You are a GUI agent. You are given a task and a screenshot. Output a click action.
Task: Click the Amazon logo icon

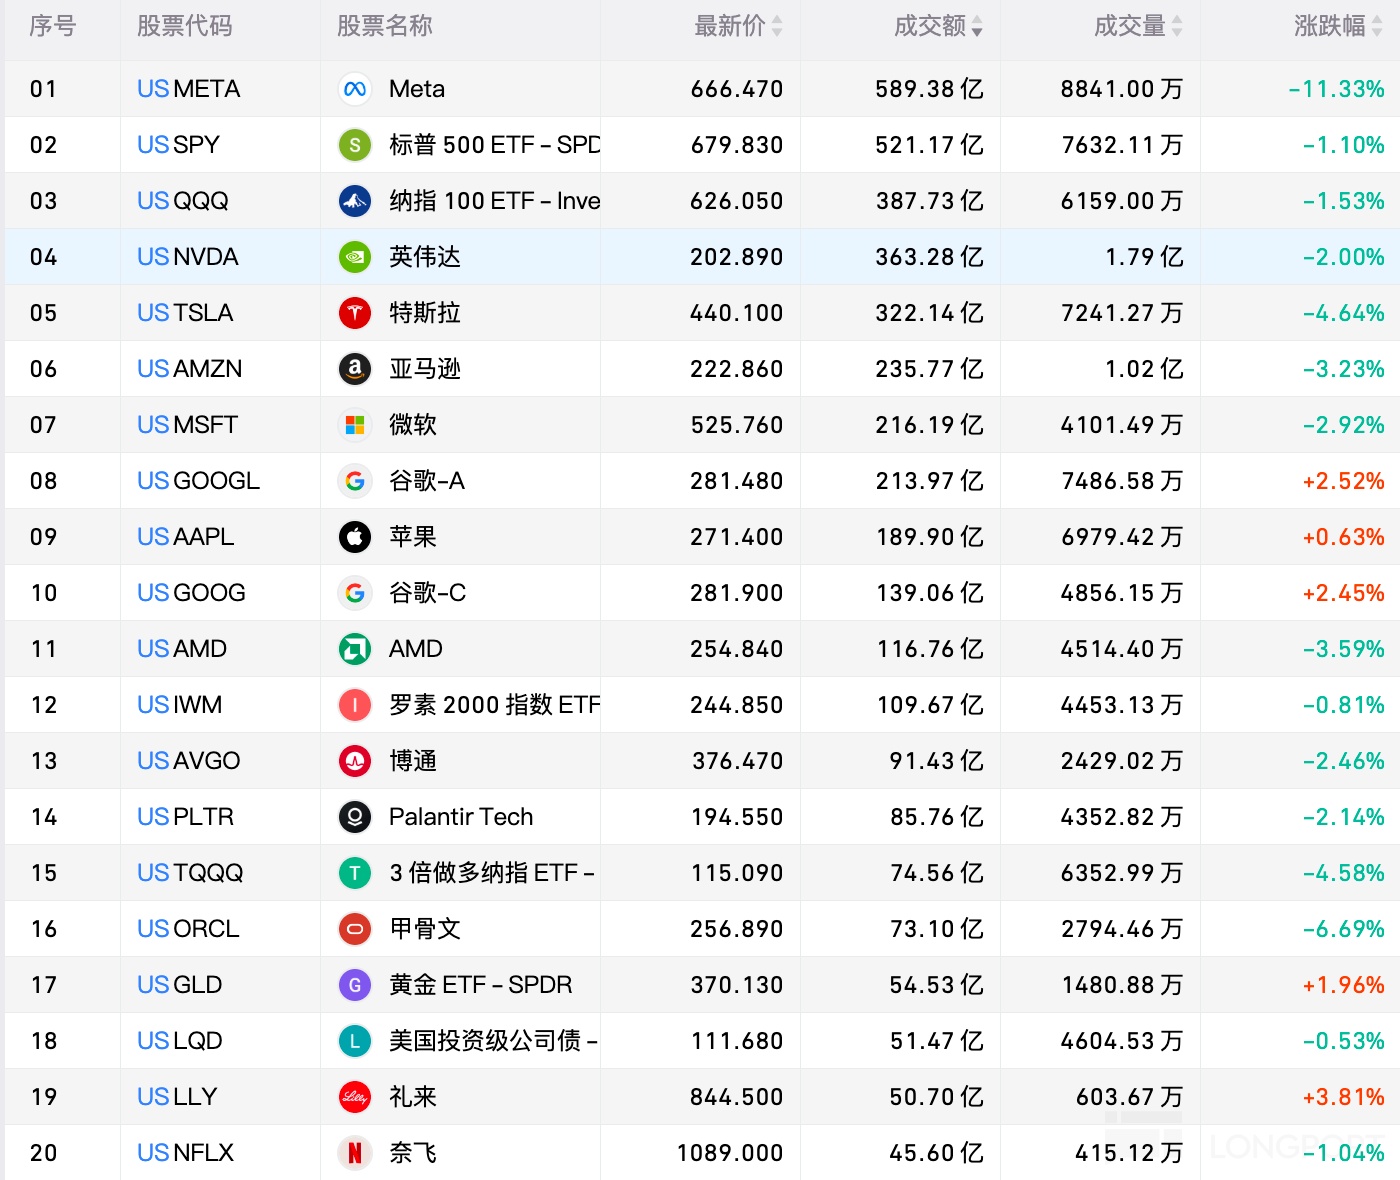point(354,369)
